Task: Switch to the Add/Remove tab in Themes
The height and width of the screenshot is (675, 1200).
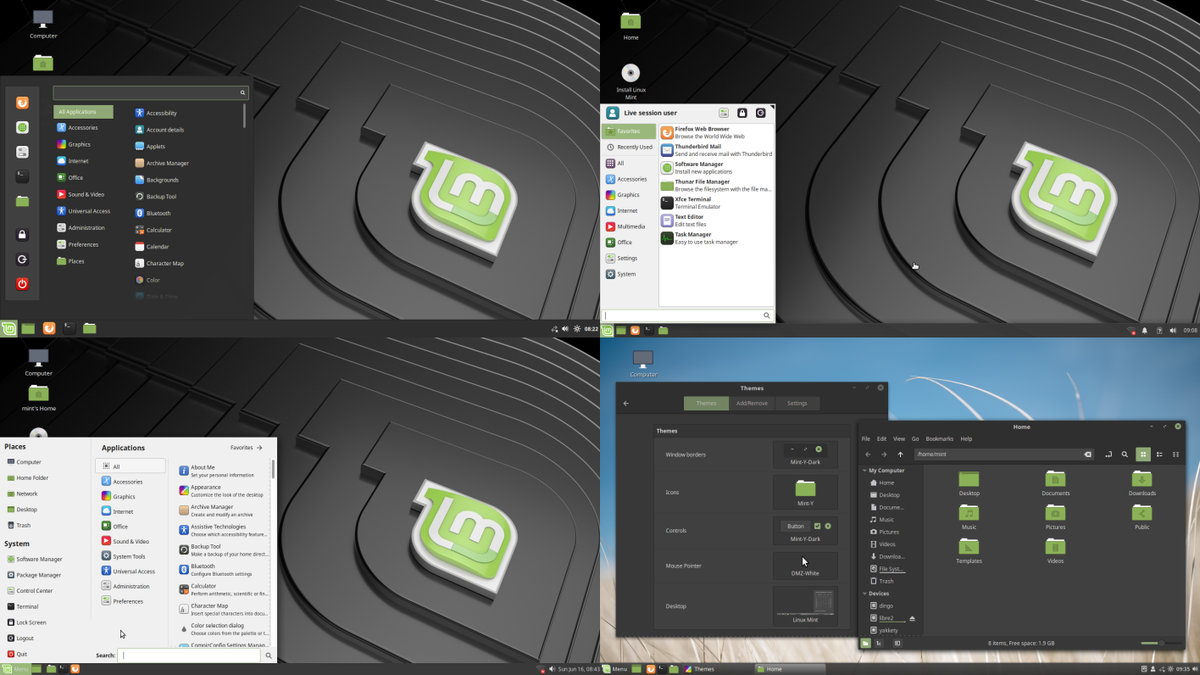Action: [751, 403]
